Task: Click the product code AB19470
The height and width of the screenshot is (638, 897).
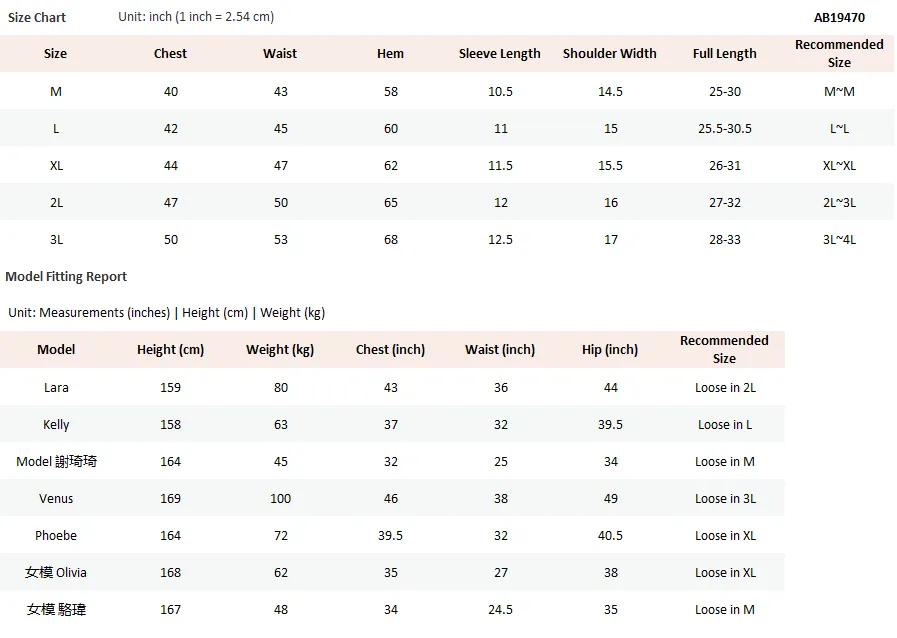Action: [839, 18]
